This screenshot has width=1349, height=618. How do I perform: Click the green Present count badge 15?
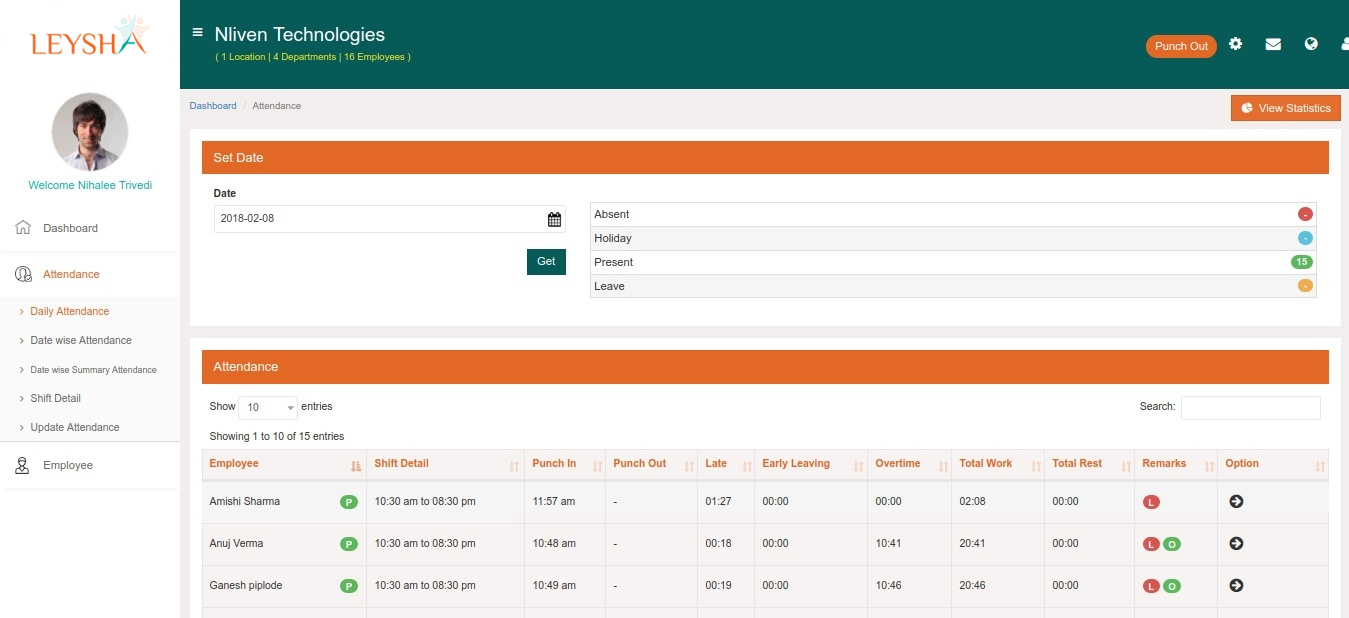[1301, 262]
